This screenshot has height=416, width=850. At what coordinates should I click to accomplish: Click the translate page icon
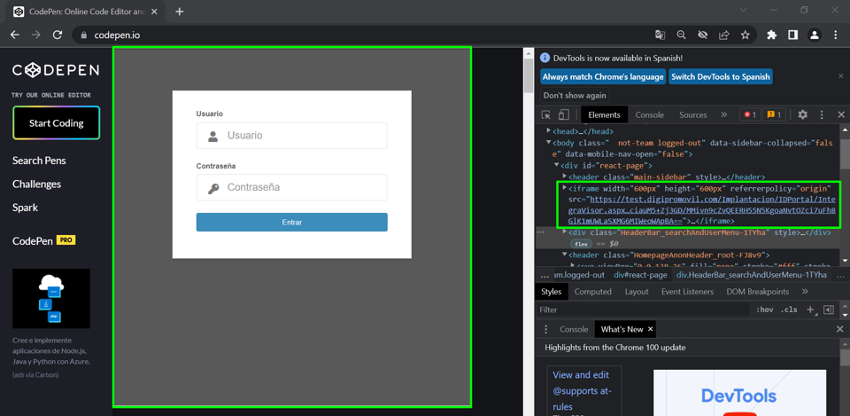pos(660,35)
